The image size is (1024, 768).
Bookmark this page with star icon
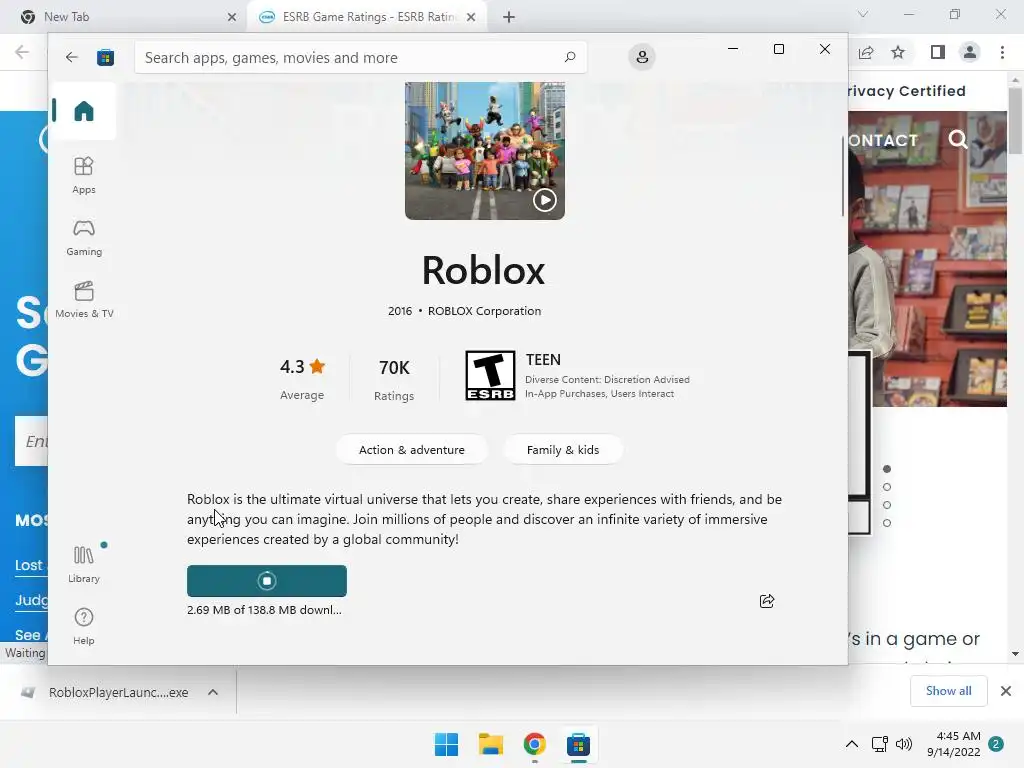pos(898,52)
